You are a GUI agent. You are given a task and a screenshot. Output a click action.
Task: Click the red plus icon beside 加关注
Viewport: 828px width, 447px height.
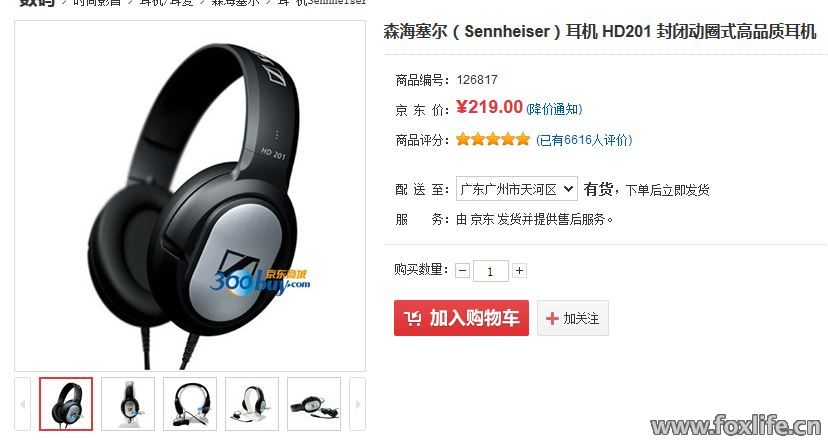click(x=552, y=319)
